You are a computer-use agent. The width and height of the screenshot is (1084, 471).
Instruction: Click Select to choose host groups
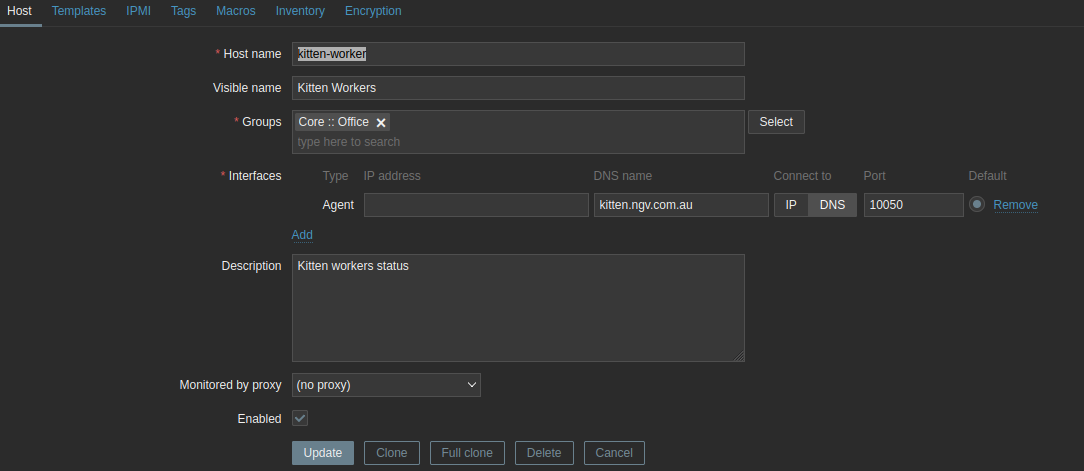click(x=776, y=122)
